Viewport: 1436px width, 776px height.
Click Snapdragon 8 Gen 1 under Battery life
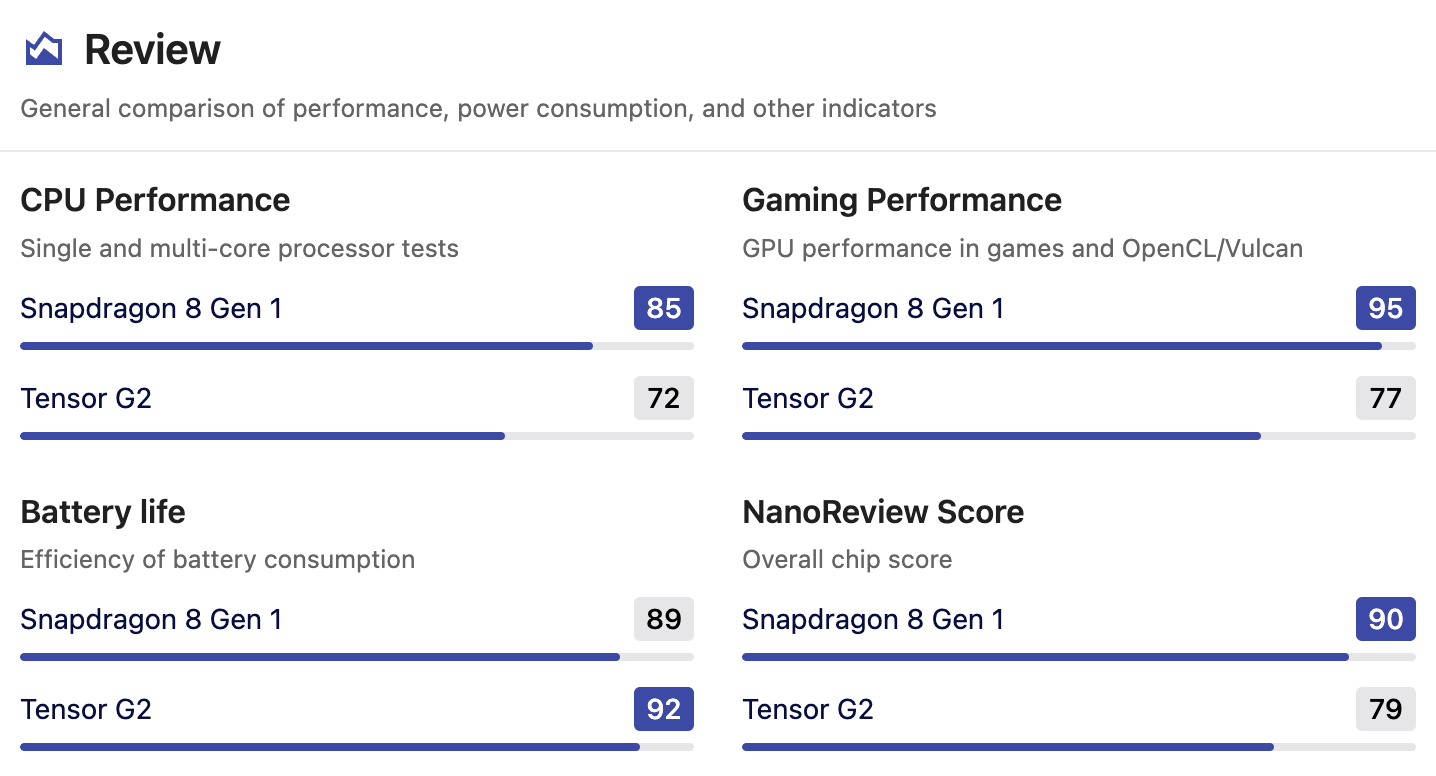pyautogui.click(x=151, y=619)
